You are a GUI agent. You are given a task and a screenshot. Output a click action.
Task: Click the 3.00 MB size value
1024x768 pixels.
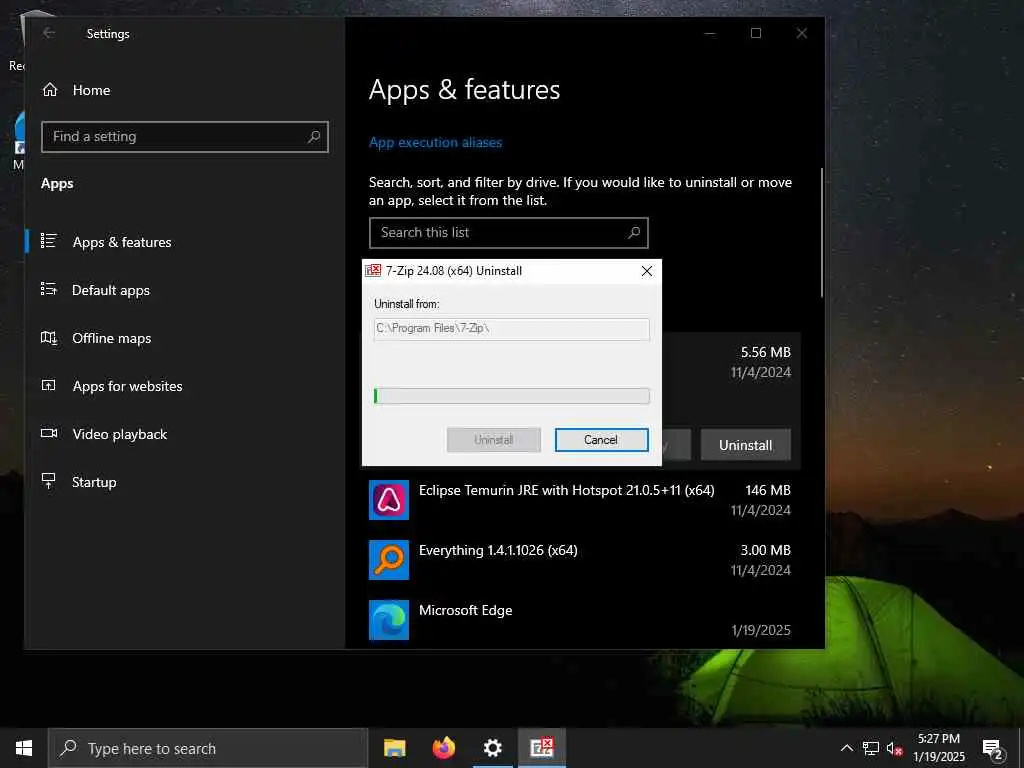(x=765, y=551)
